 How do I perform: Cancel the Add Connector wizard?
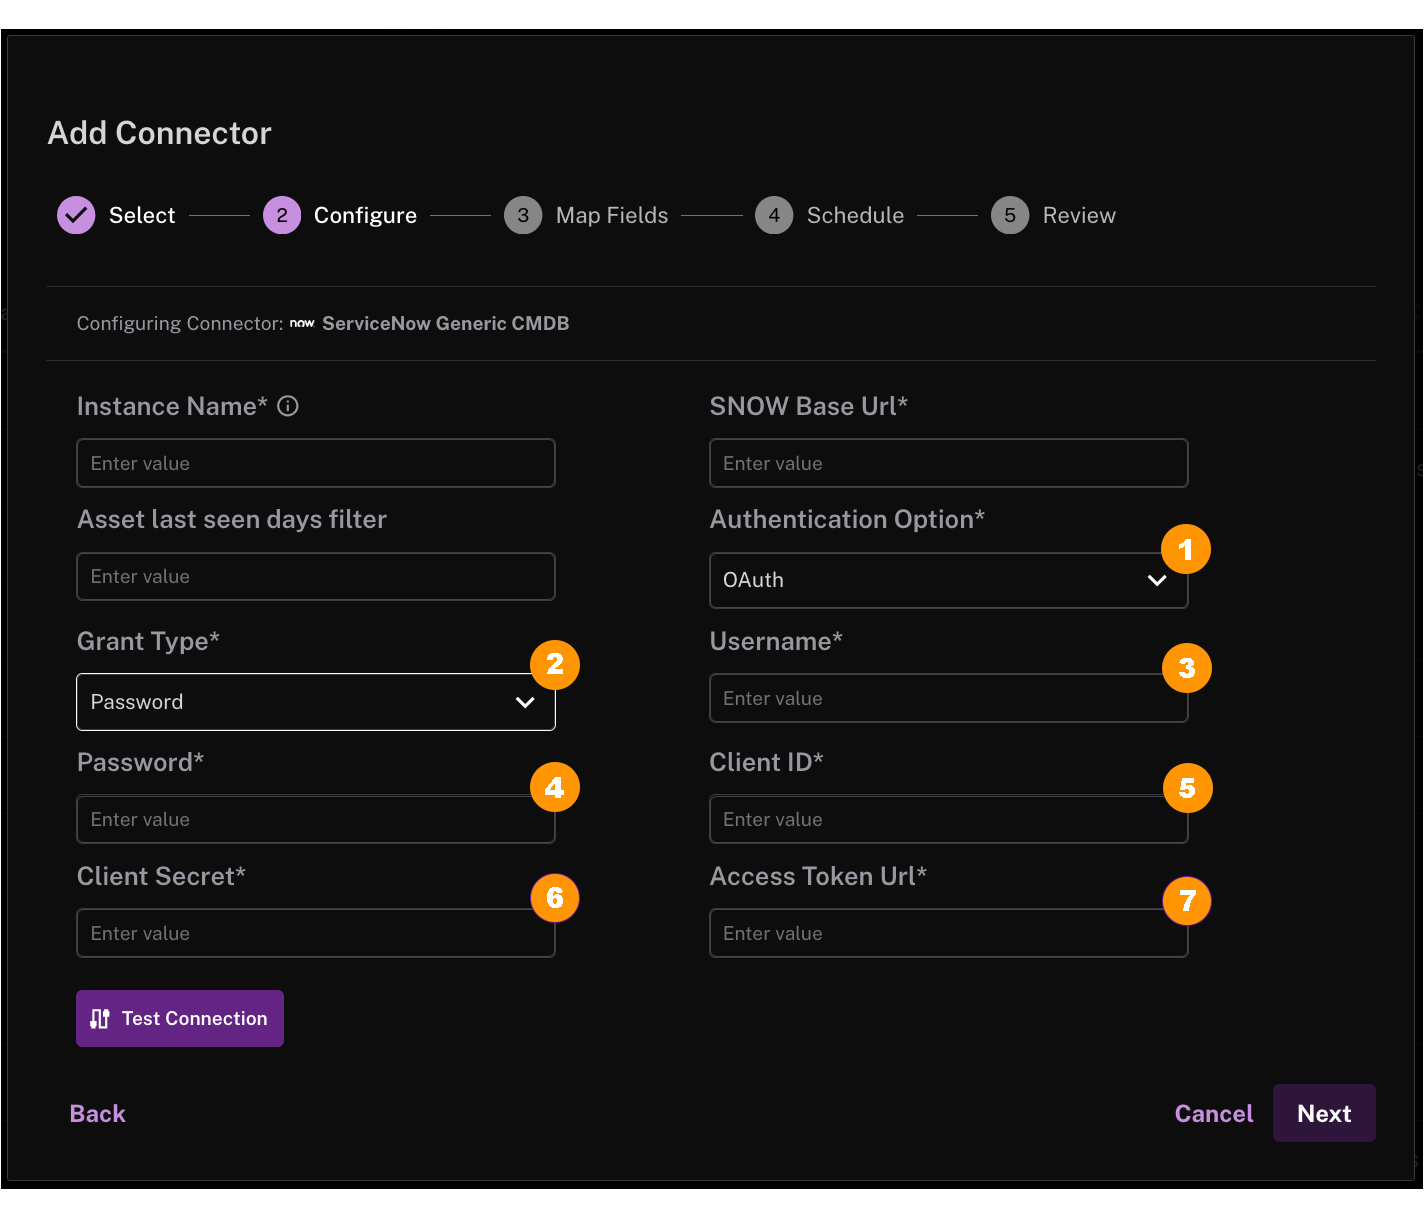[1213, 1113]
